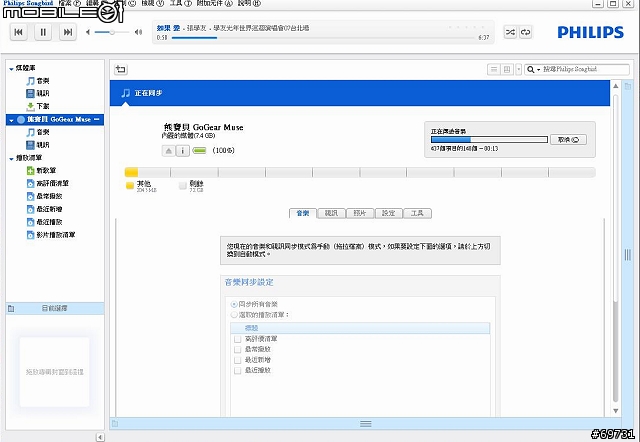Mute volume with the small speaker icon
Screen dimensions: 640x442
pos(88,32)
